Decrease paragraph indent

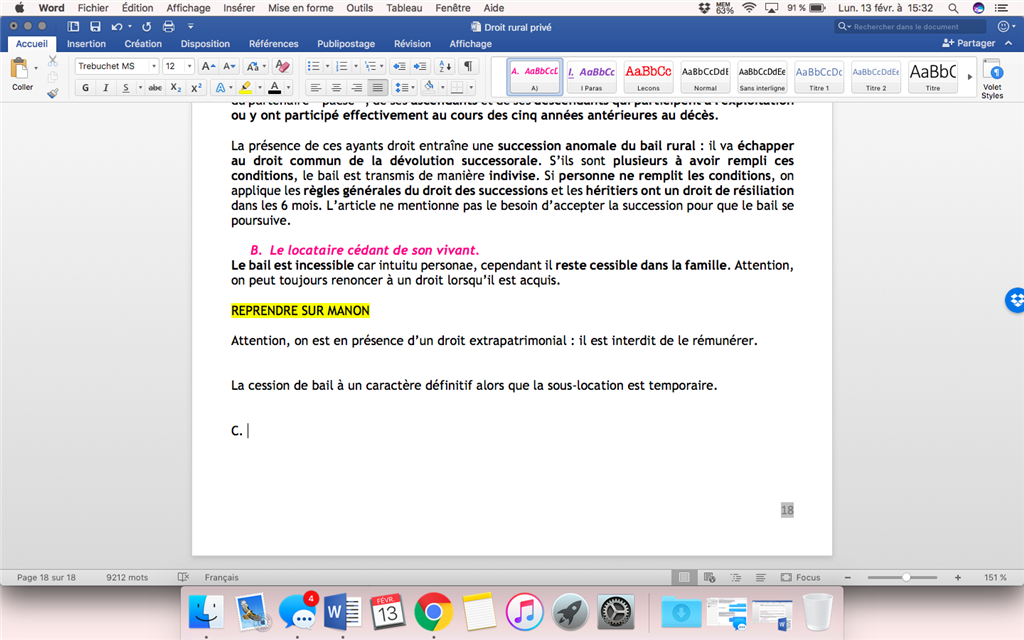coord(399,66)
